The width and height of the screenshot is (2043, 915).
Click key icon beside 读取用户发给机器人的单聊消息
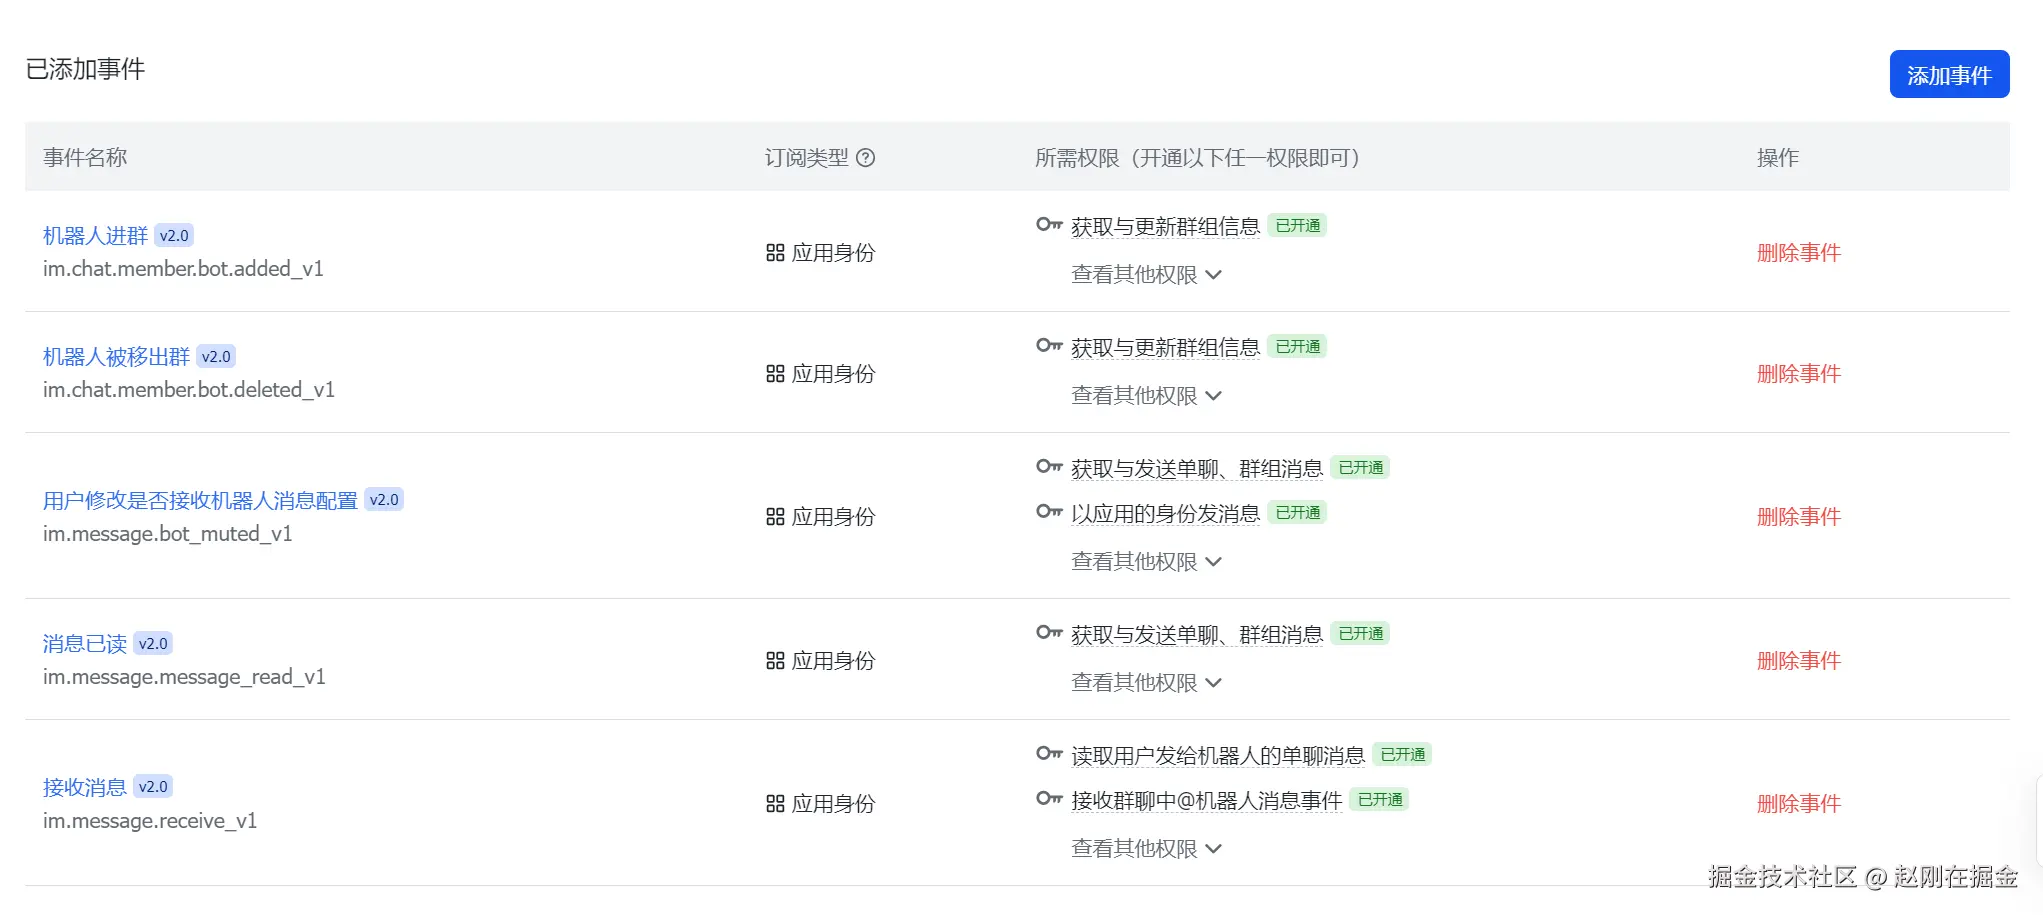point(1048,754)
